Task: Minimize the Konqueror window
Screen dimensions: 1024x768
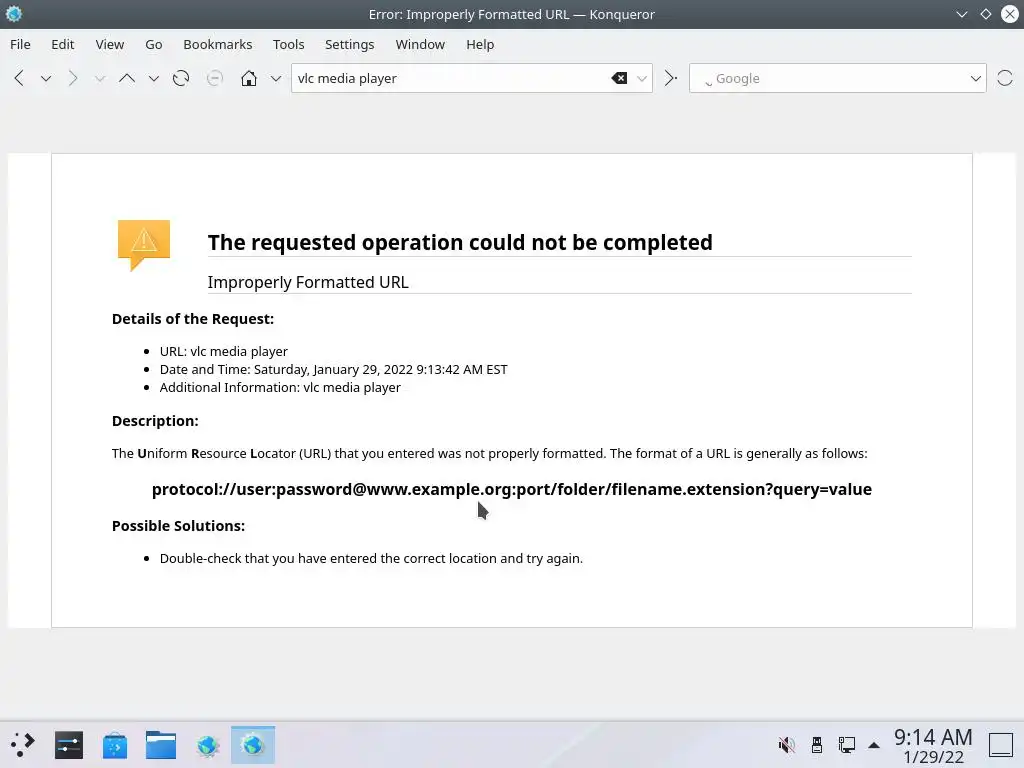Action: point(961,14)
